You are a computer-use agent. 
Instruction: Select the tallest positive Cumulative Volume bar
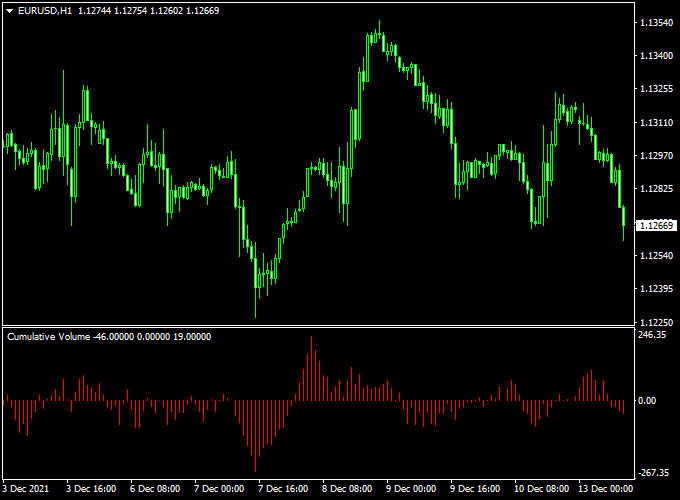pos(311,368)
